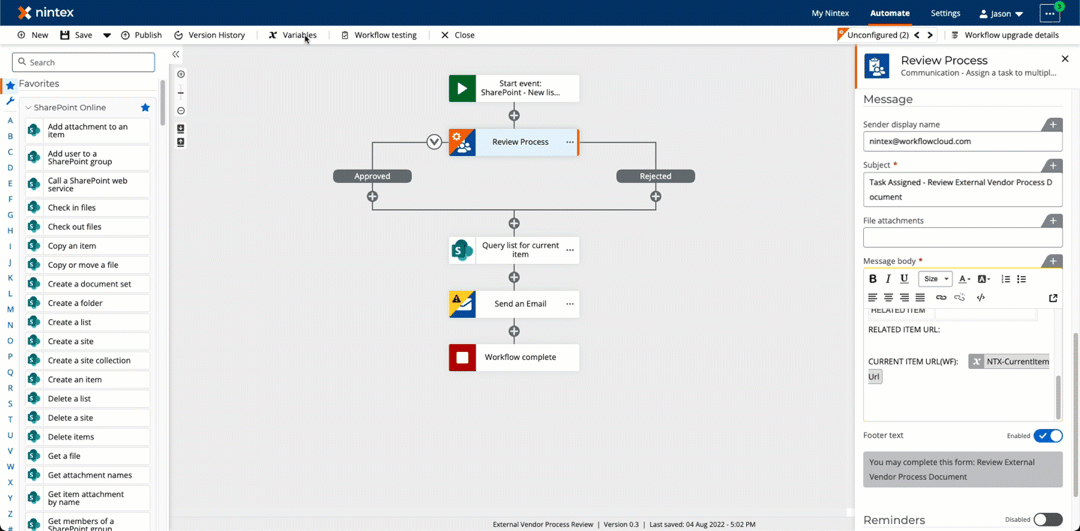Insert numbered list in message body

click(1006, 279)
